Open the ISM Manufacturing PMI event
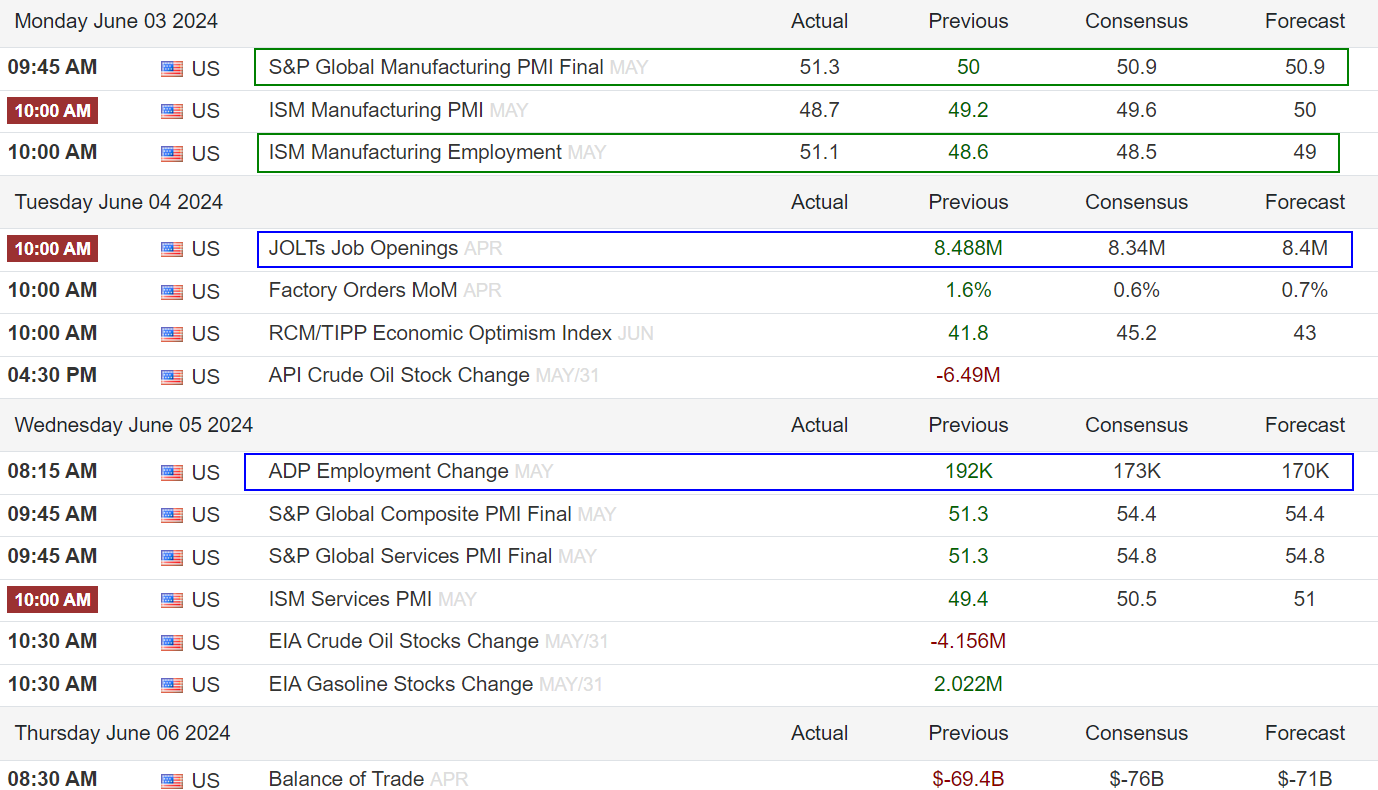This screenshot has height=790, width=1378. [x=377, y=110]
